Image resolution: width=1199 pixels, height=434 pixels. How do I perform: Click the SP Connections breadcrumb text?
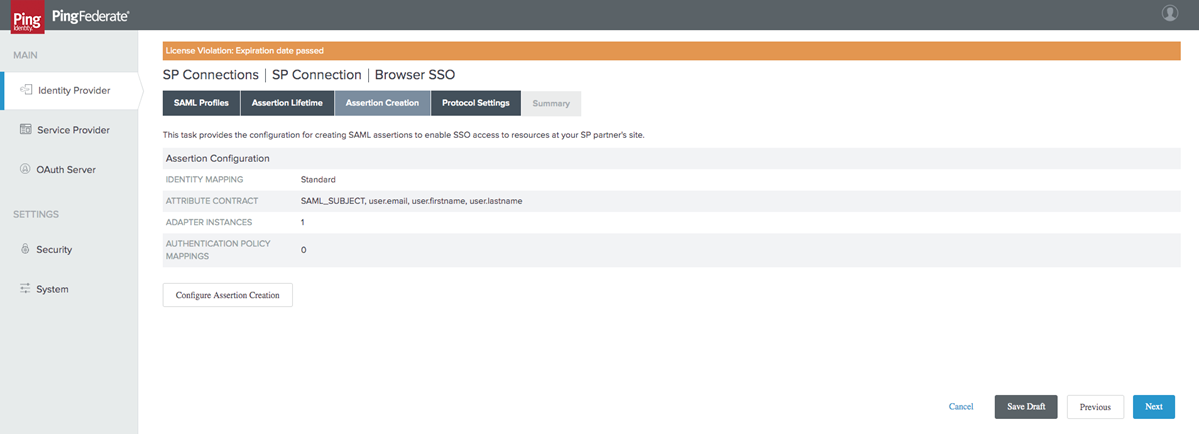click(x=211, y=75)
